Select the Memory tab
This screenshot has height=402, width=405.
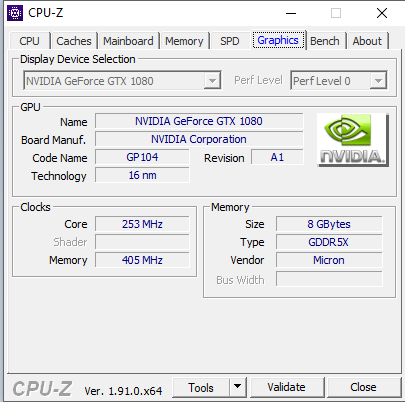pyautogui.click(x=184, y=41)
